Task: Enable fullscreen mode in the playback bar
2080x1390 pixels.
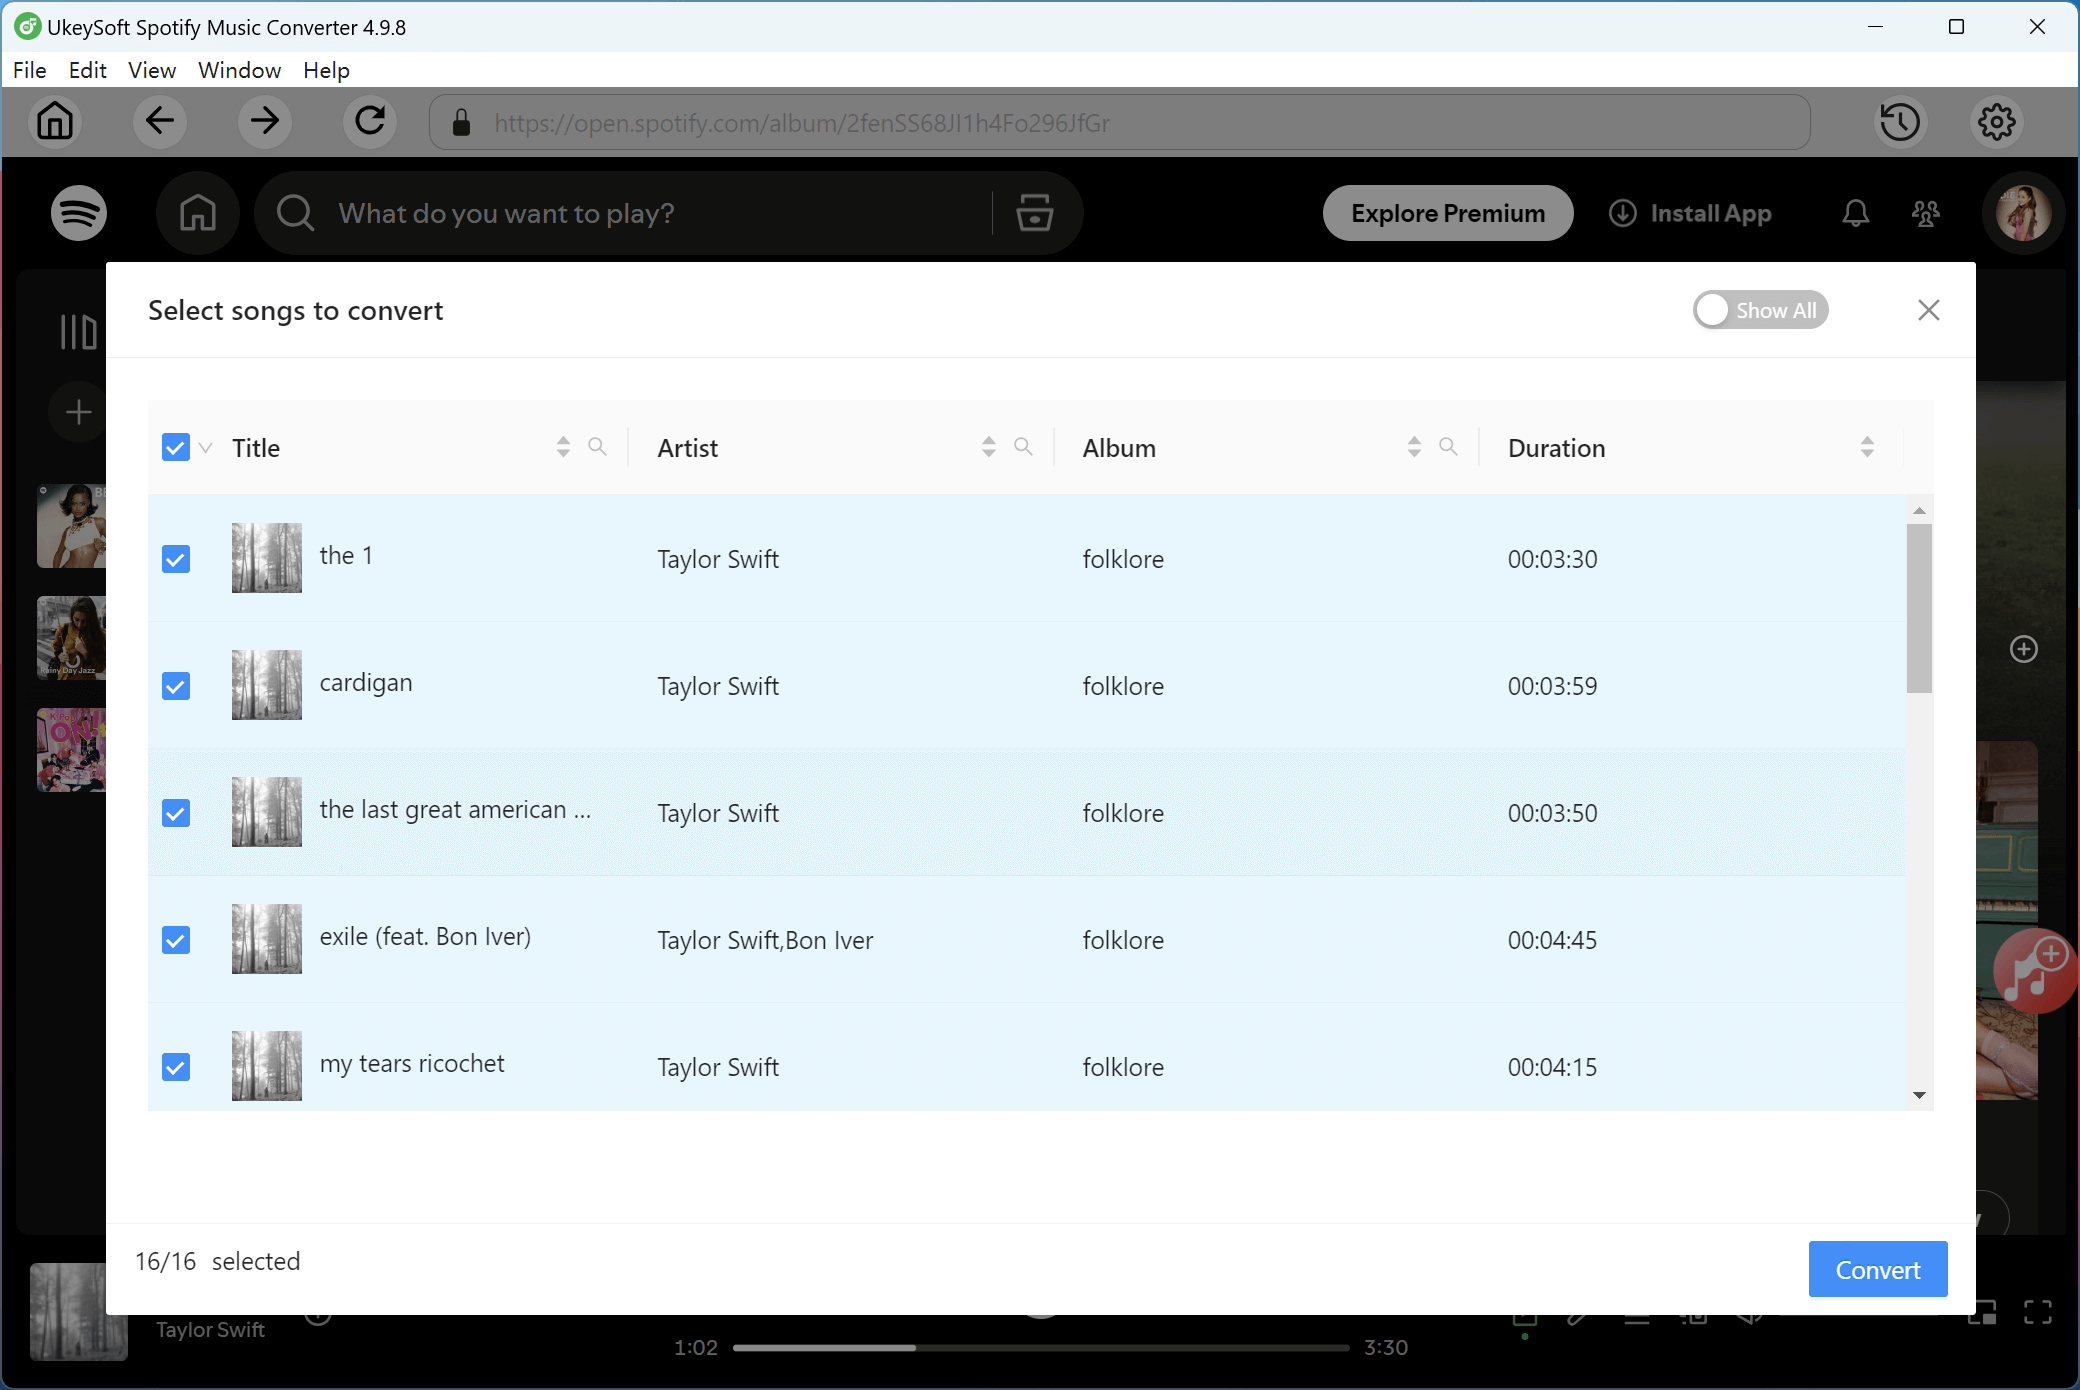Action: coord(2039,1313)
